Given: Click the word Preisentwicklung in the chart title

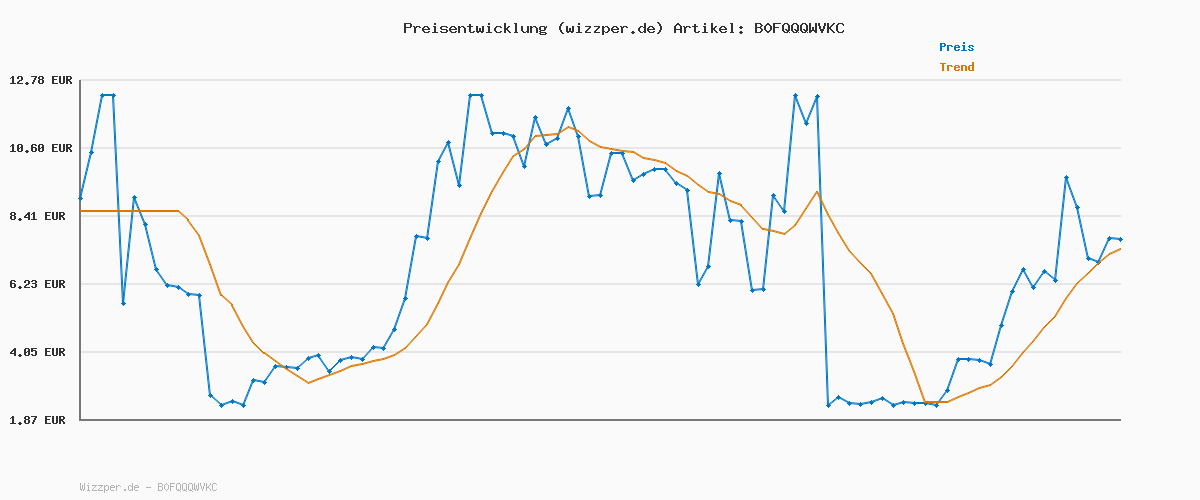Looking at the screenshot, I should tap(475, 28).
